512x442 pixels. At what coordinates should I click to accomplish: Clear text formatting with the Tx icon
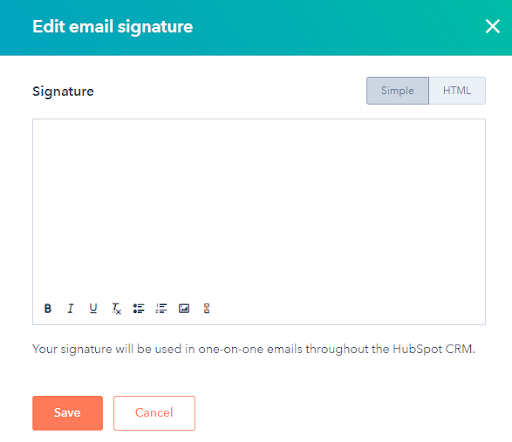pos(116,308)
